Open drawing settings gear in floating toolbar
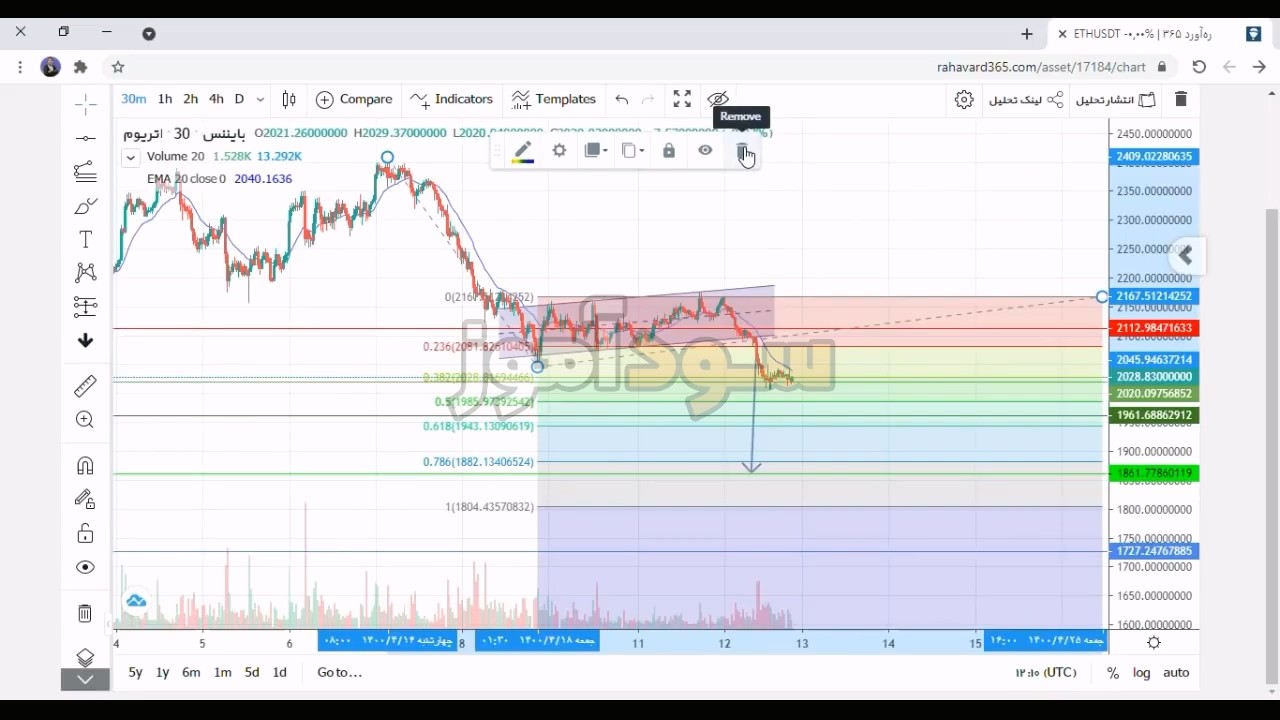 559,150
